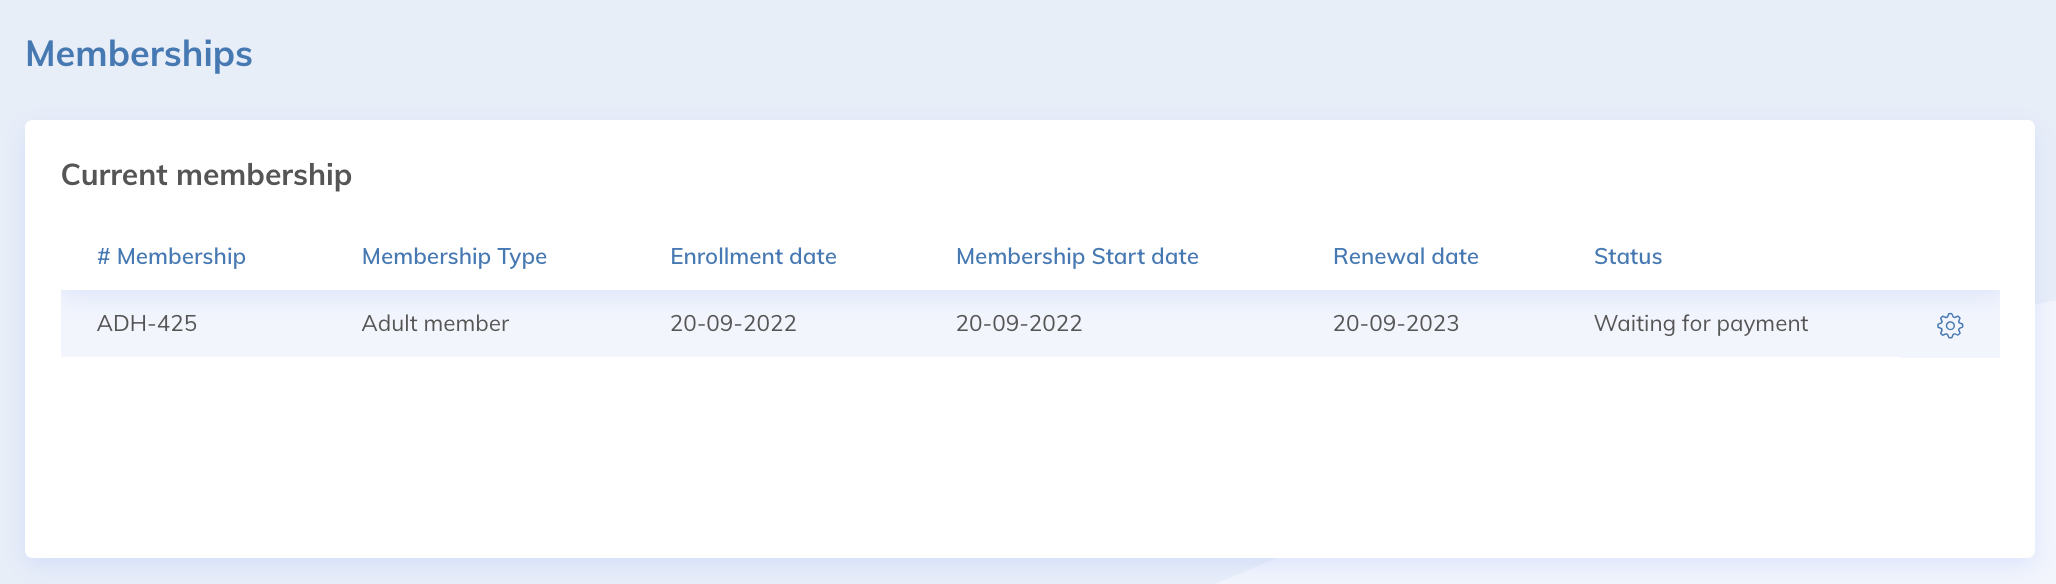Click the Membership Start date column header
The image size is (2056, 584).
pos(1077,256)
